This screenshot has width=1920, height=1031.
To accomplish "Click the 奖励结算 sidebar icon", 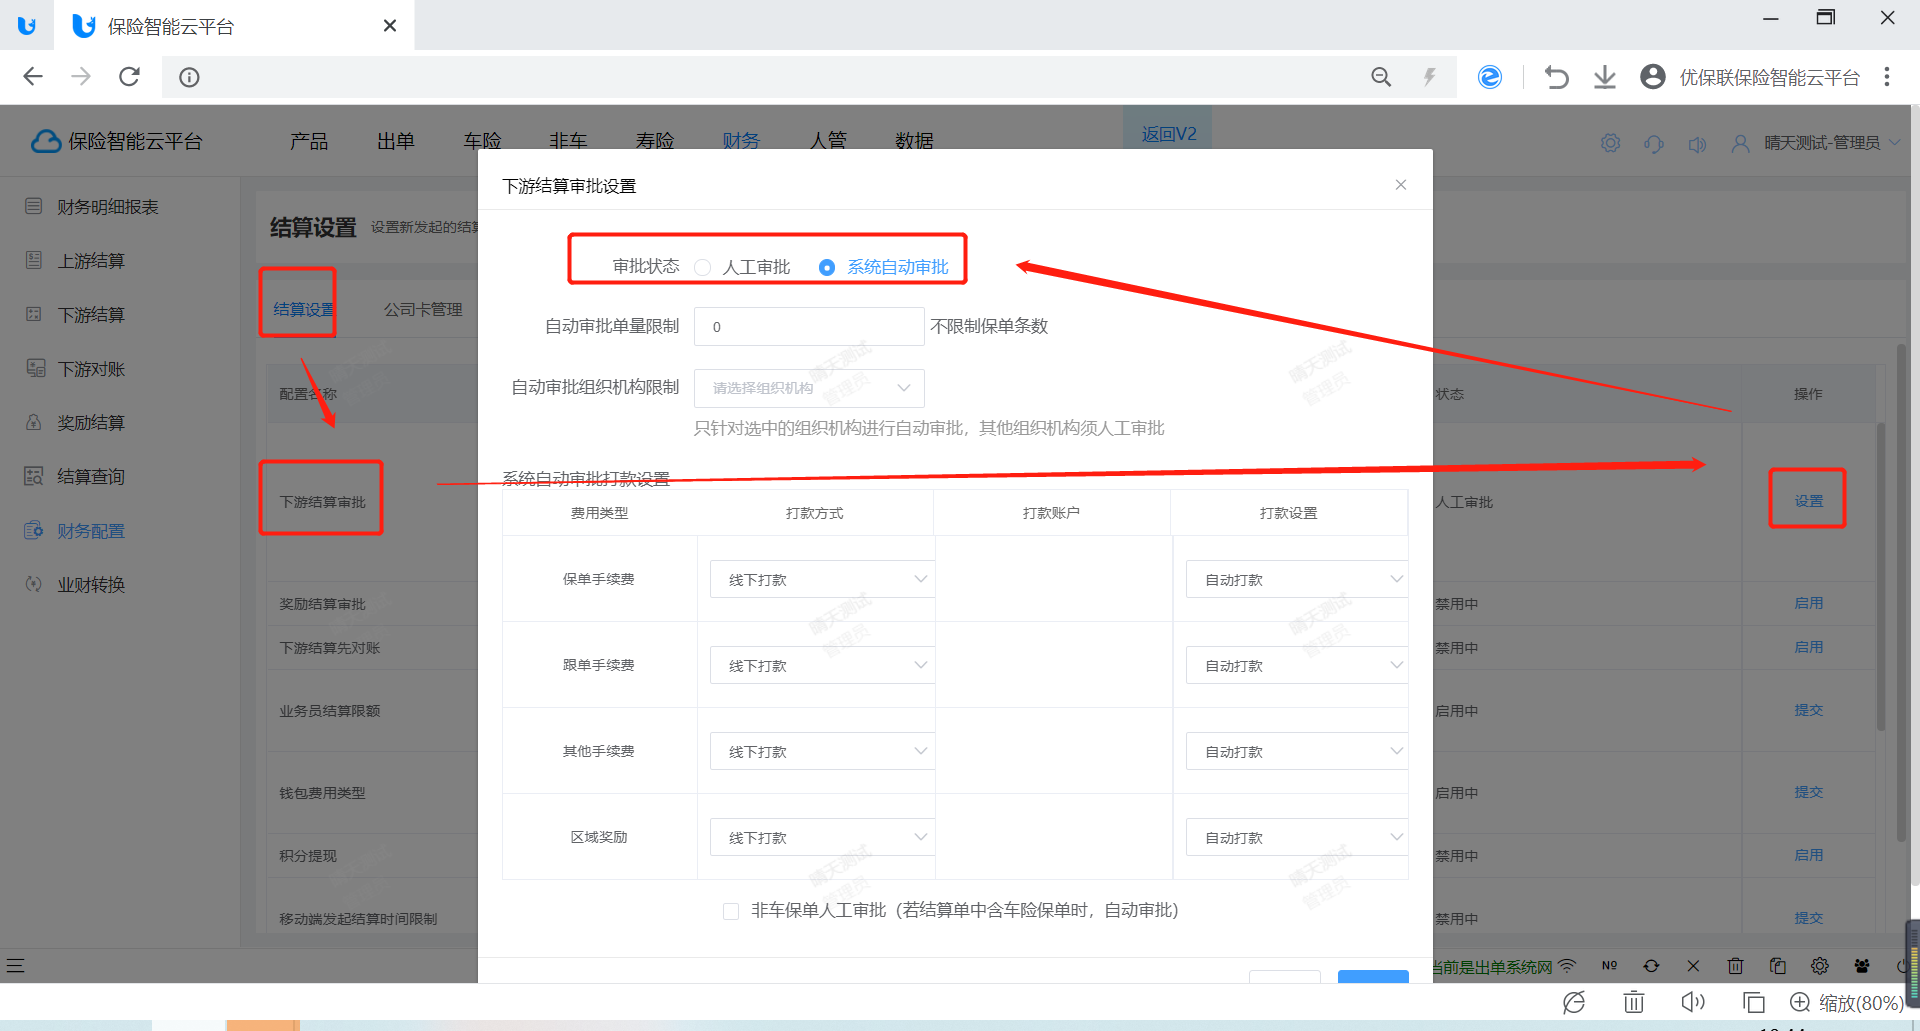I will pyautogui.click(x=35, y=422).
